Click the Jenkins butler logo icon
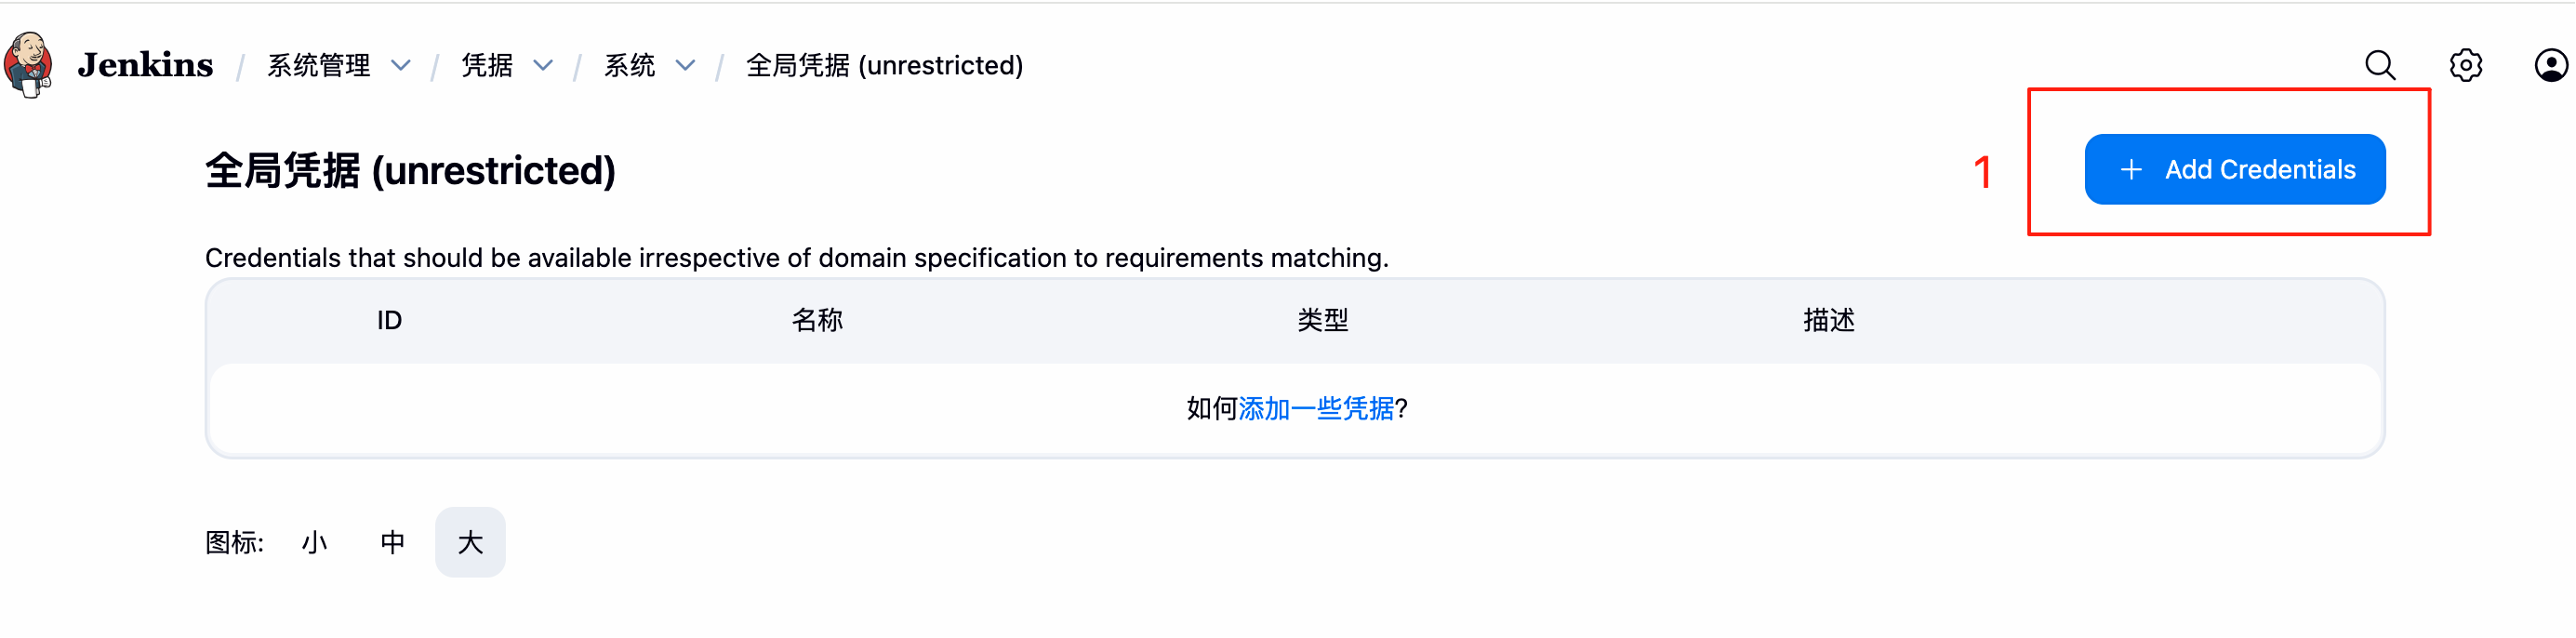 point(28,64)
